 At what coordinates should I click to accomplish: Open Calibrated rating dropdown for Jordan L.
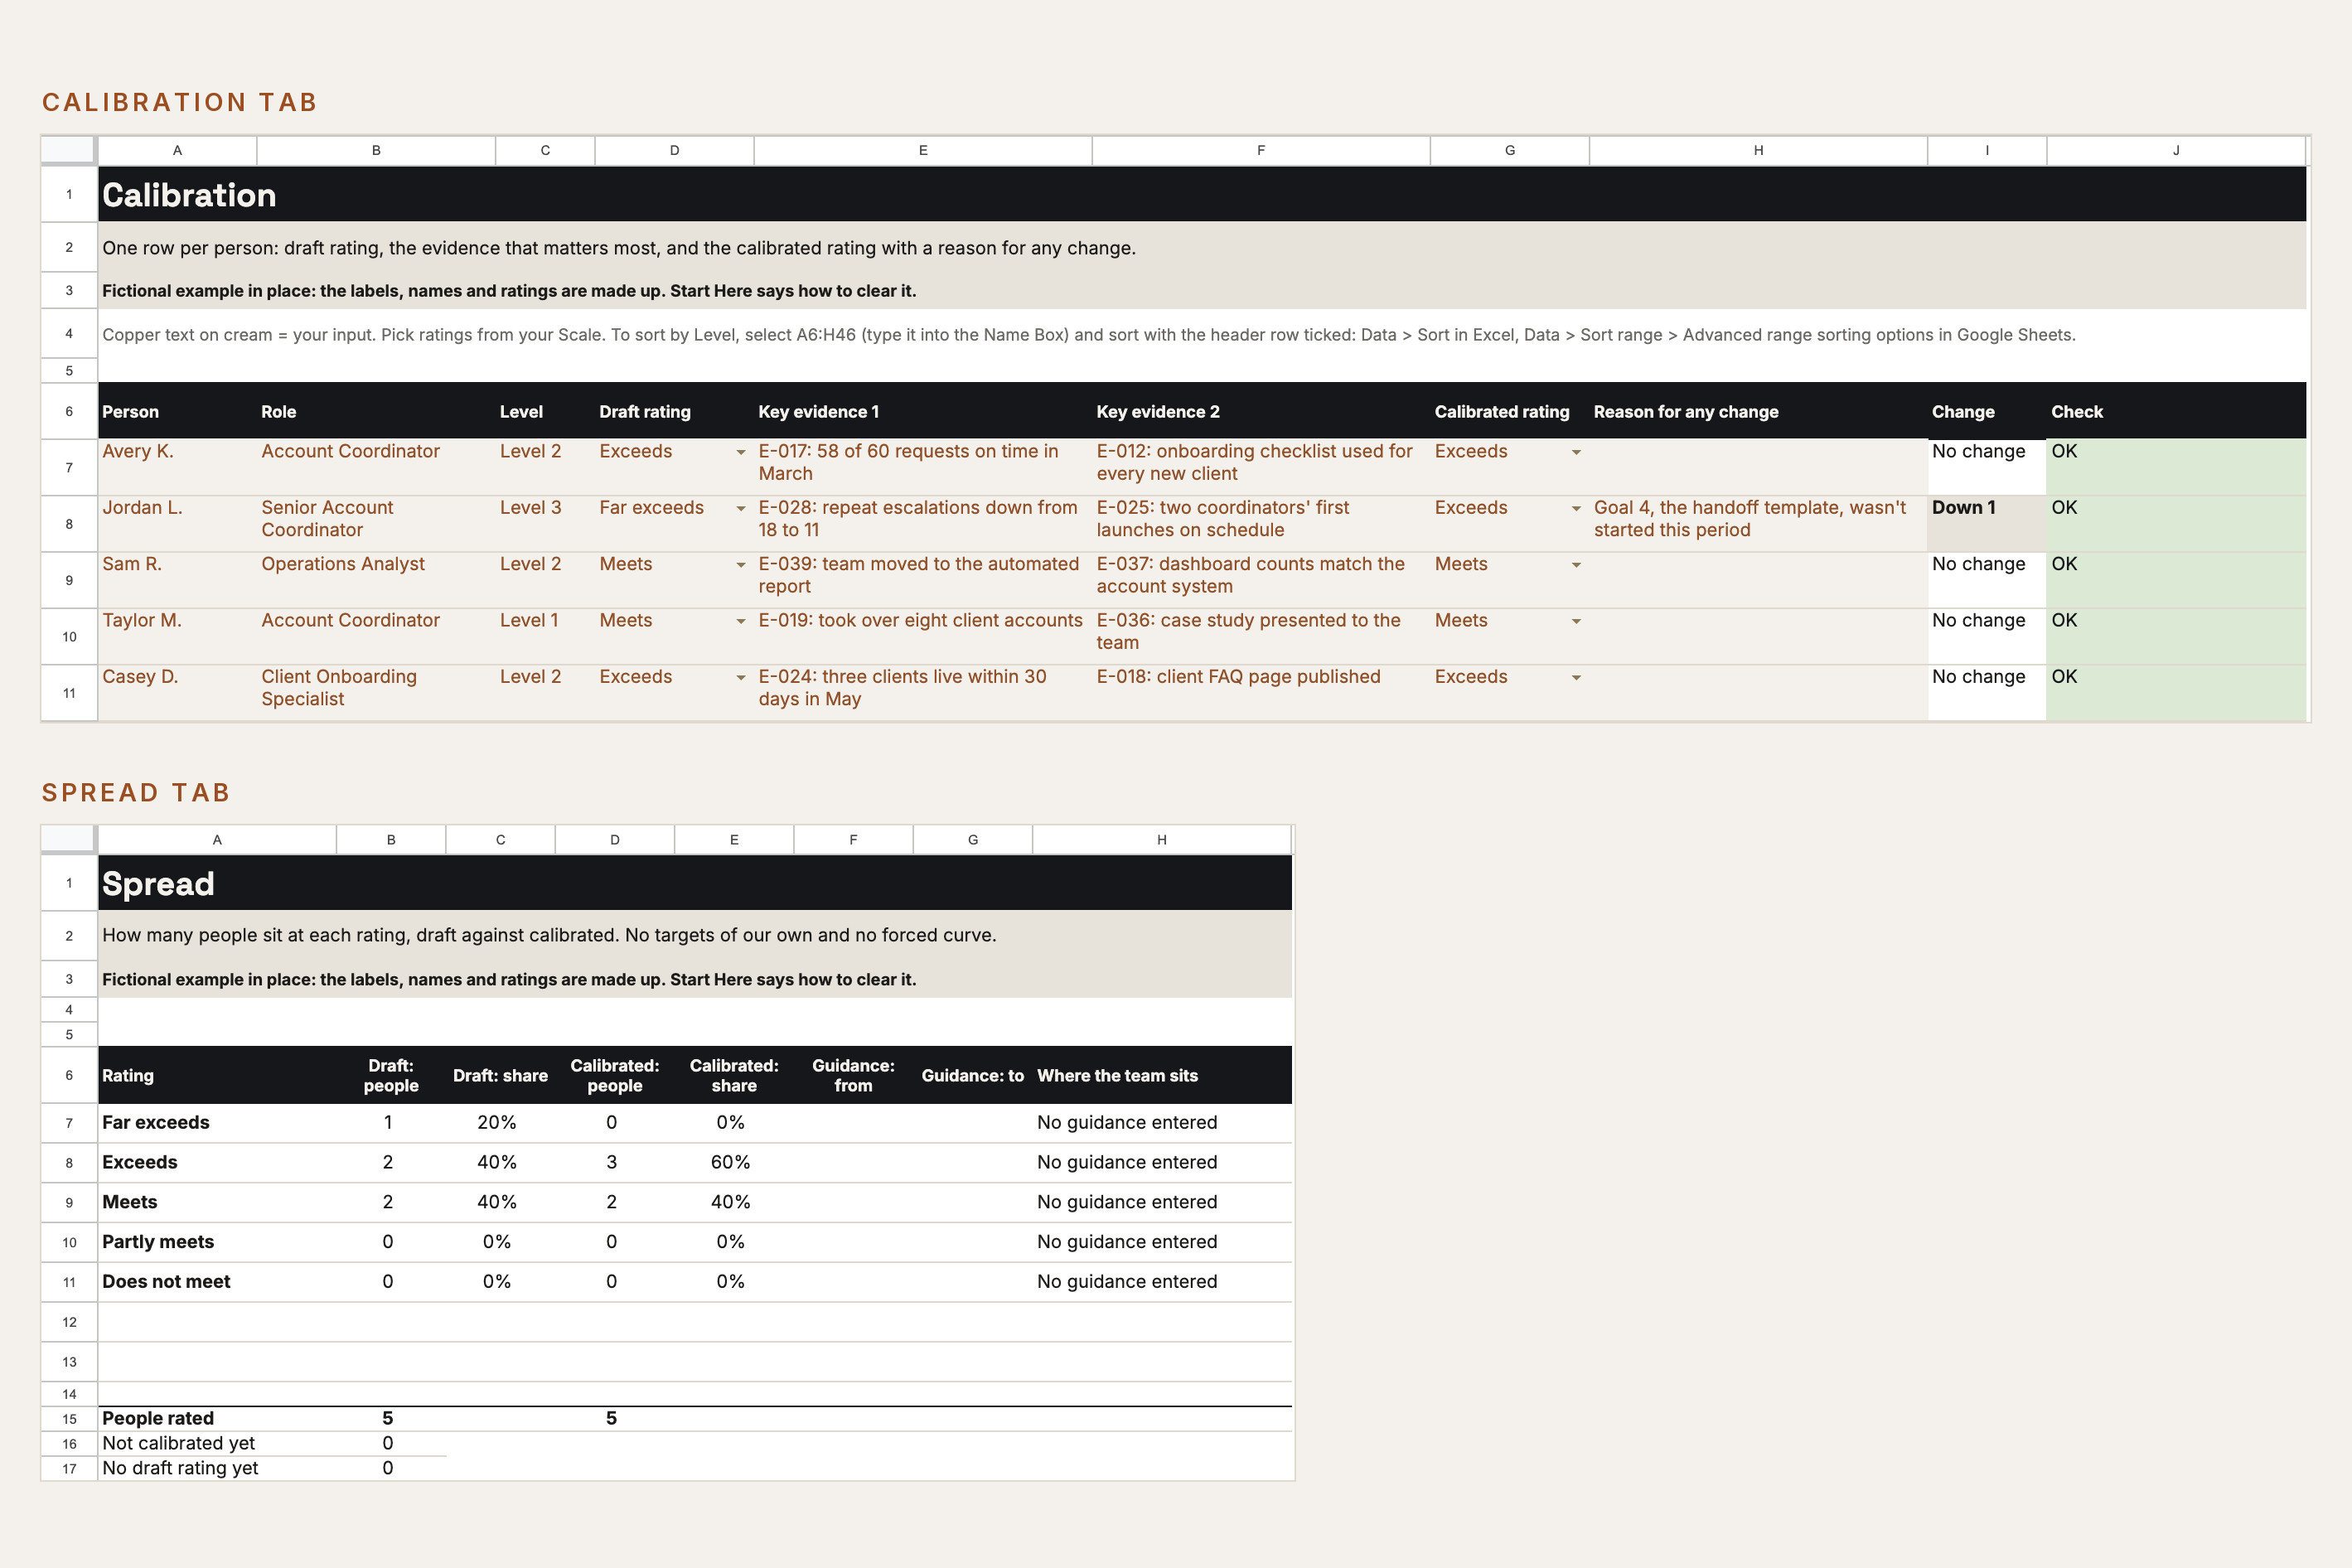(x=1576, y=508)
